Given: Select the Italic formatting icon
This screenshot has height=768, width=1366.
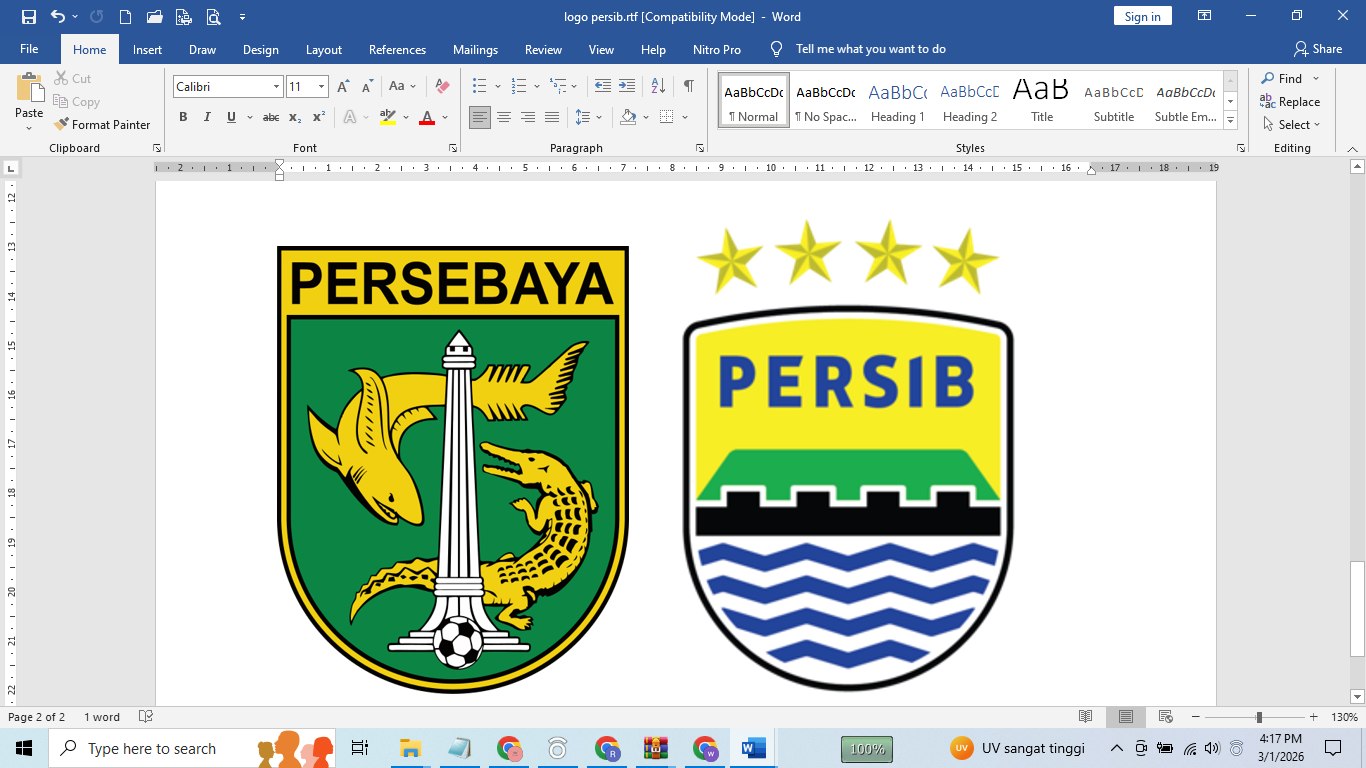Looking at the screenshot, I should 206,117.
